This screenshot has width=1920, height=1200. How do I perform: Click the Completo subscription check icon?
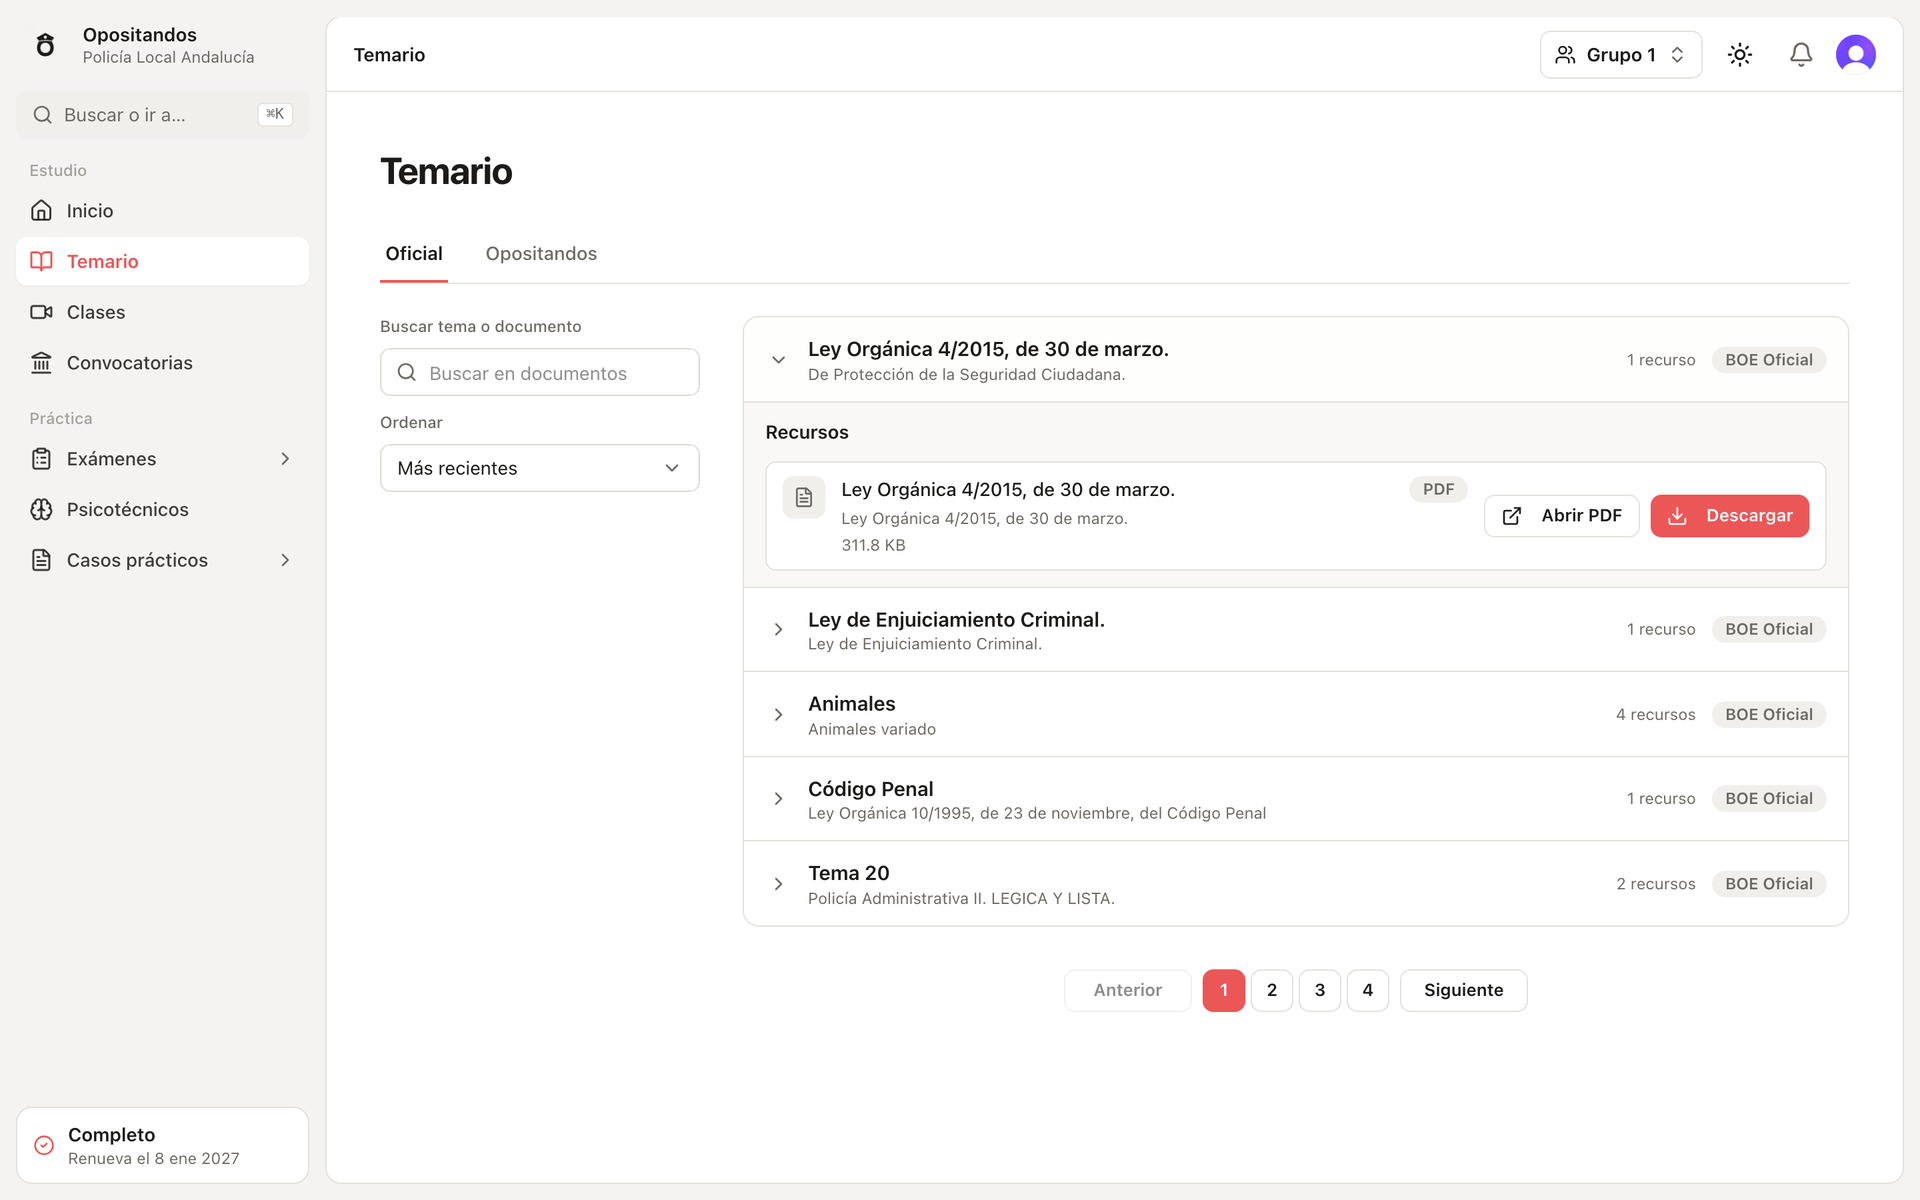[x=44, y=1145]
